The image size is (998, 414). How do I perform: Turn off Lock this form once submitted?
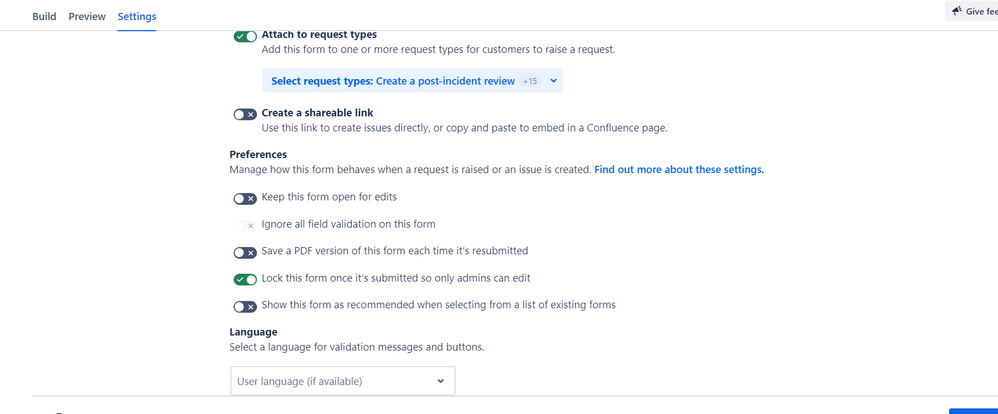[245, 280]
